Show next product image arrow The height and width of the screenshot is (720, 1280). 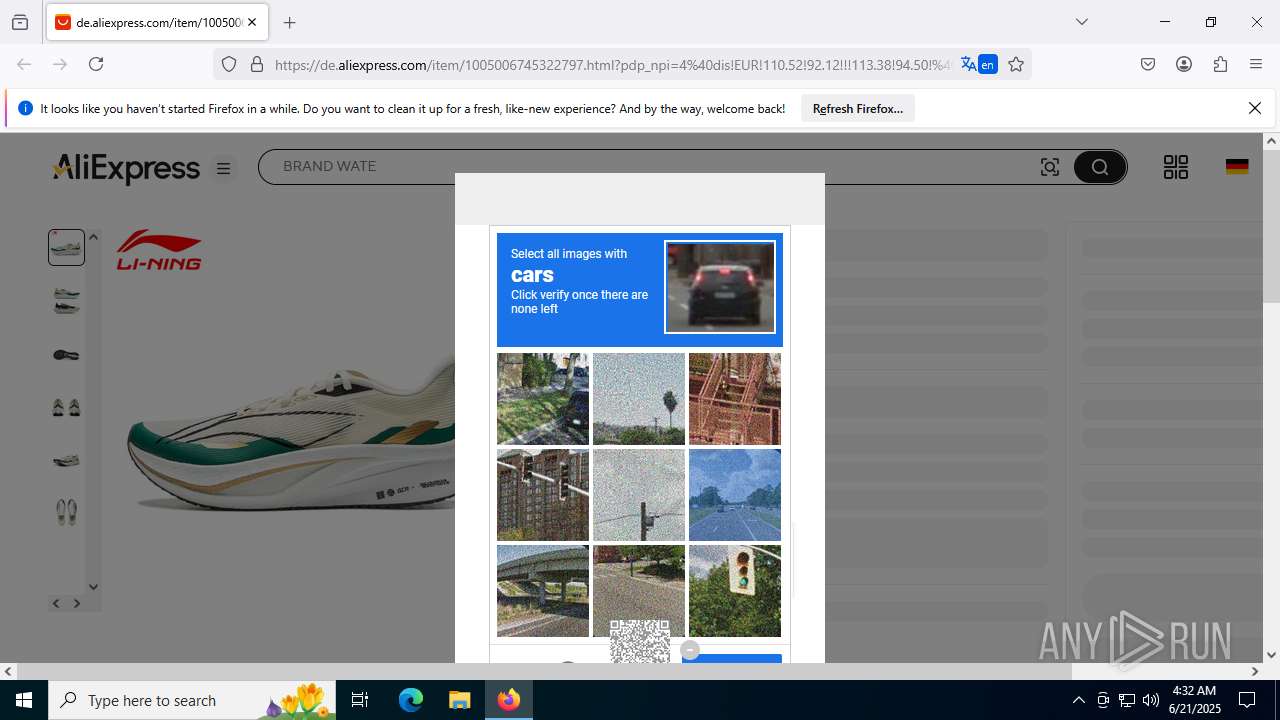(77, 603)
